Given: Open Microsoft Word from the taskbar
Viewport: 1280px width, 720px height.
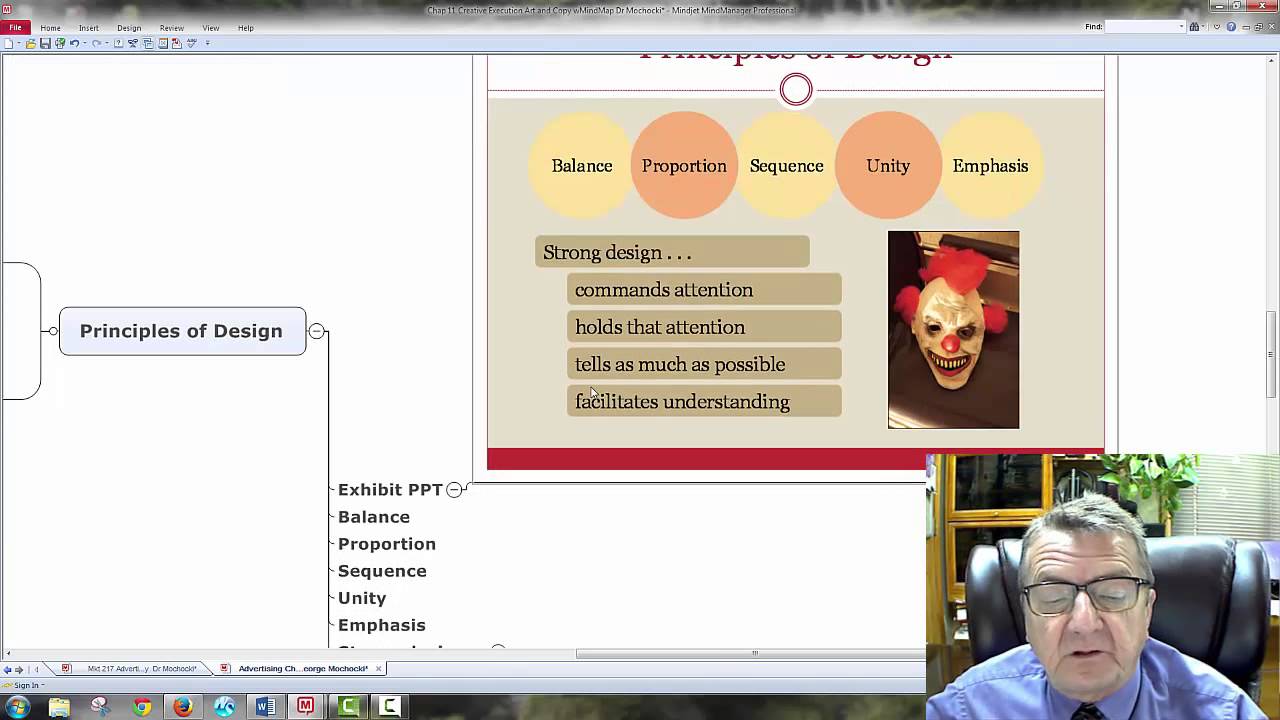Looking at the screenshot, I should [265, 707].
